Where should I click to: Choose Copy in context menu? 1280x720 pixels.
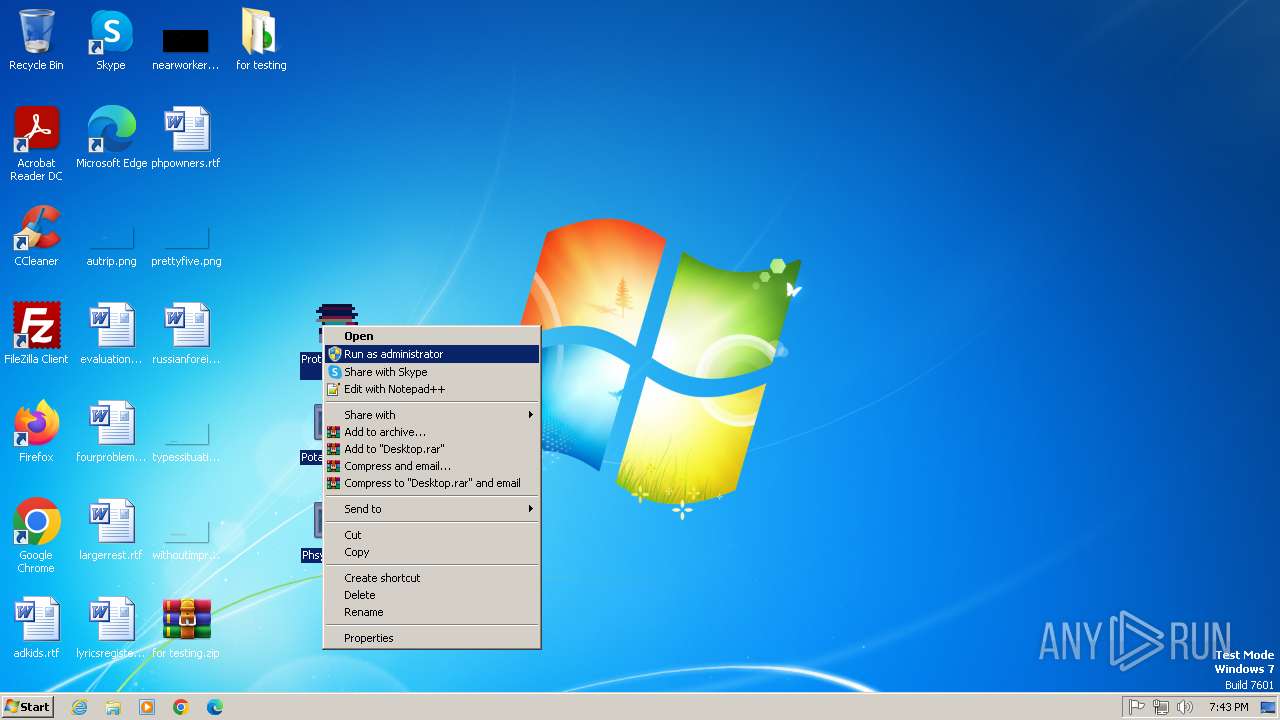[x=432, y=552]
